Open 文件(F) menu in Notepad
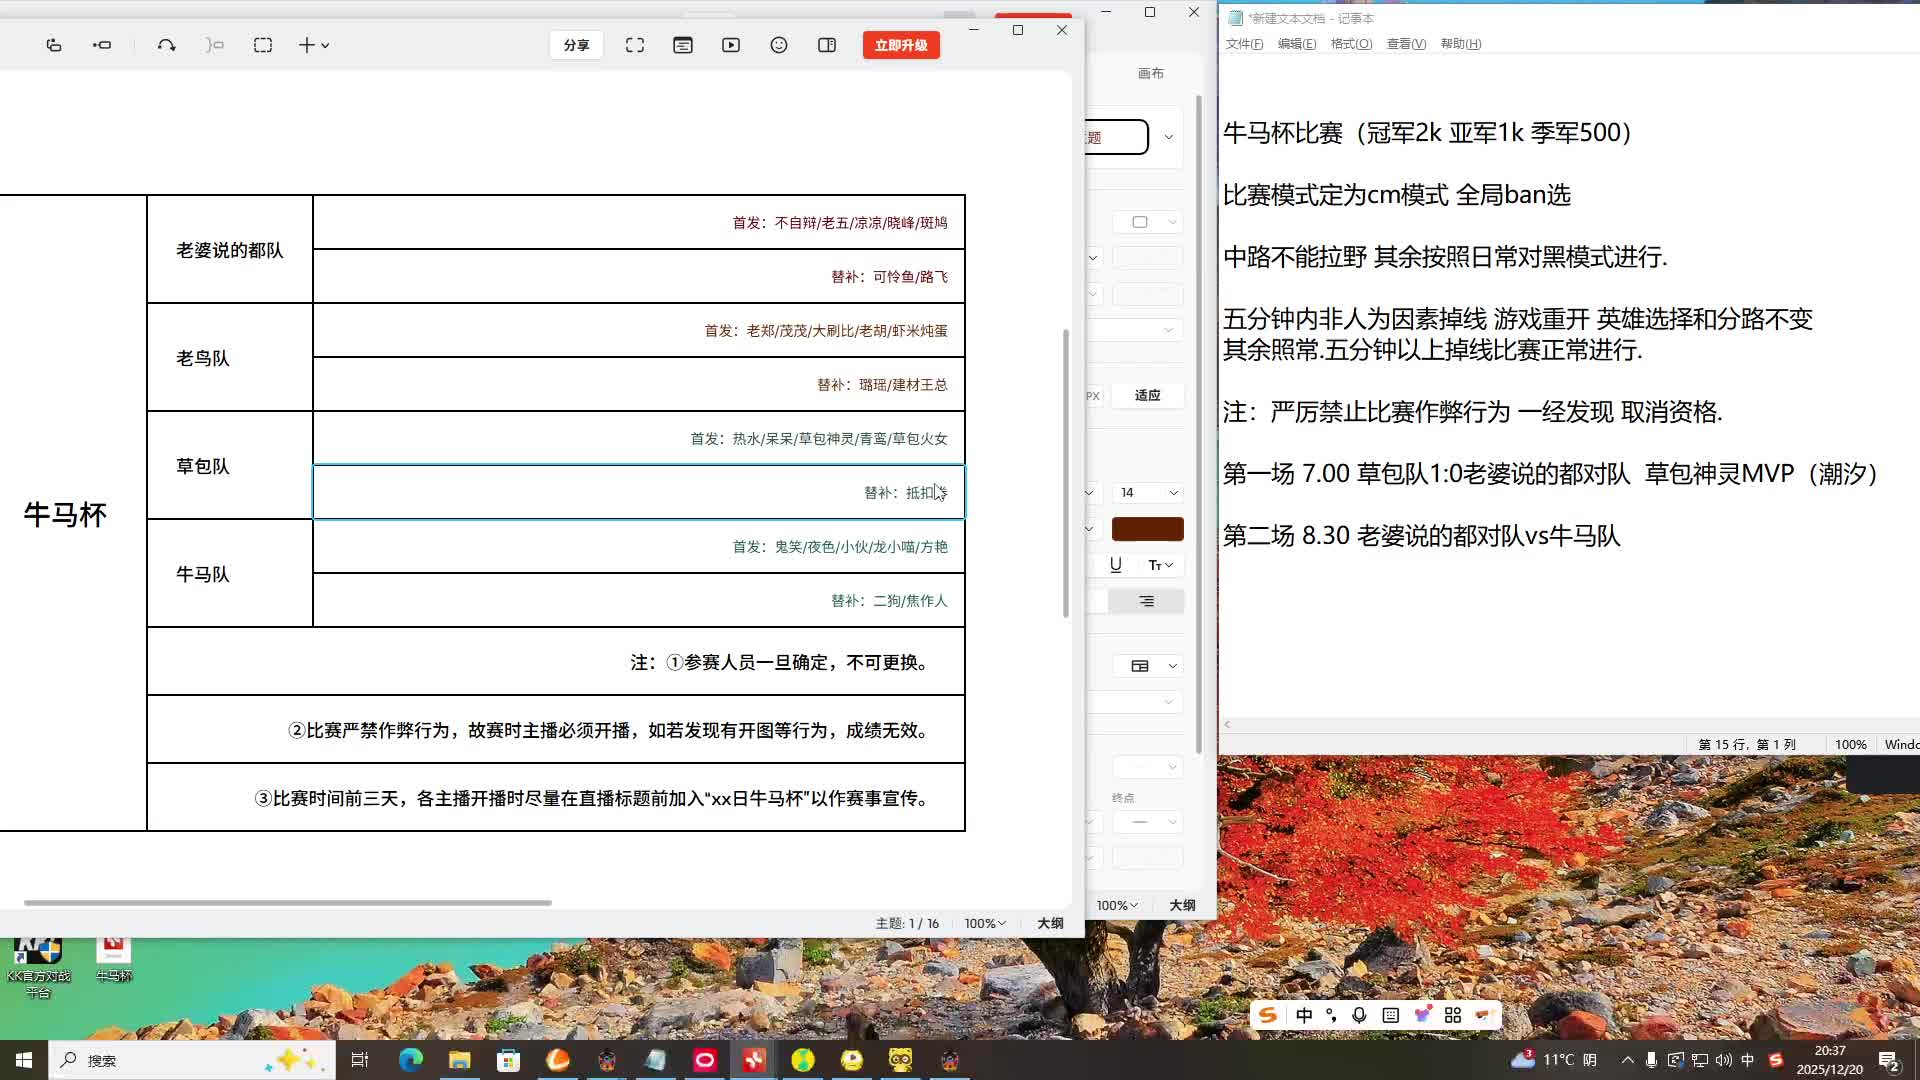Screen dimensions: 1920x1080 [x=1244, y=44]
